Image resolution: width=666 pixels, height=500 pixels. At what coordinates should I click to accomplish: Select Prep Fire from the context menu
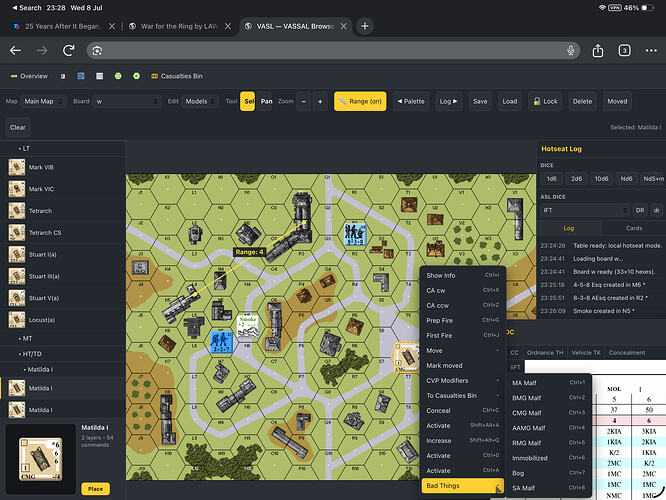click(463, 320)
